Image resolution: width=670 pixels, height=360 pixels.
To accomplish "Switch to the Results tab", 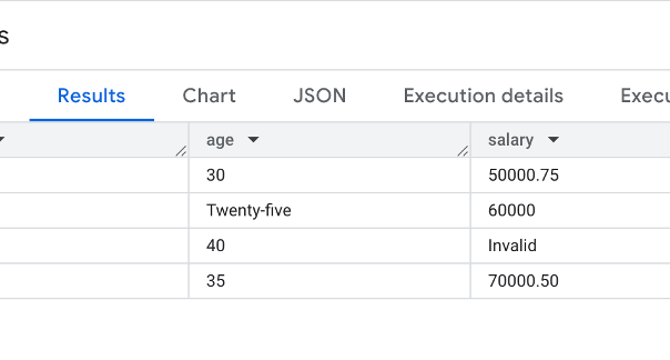I will [x=91, y=96].
